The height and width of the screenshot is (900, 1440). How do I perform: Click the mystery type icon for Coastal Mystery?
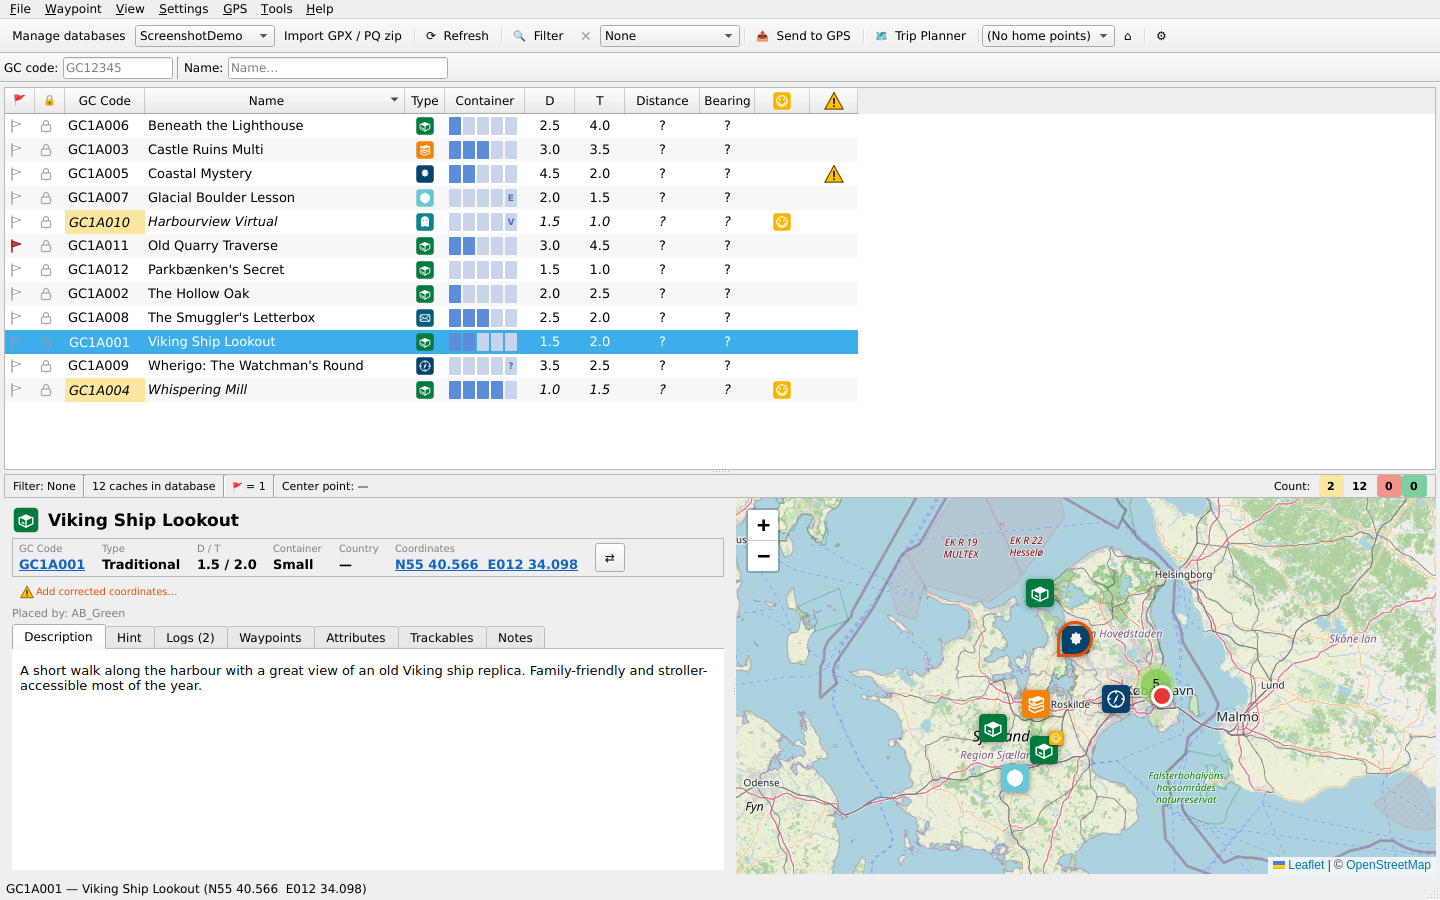tap(425, 174)
